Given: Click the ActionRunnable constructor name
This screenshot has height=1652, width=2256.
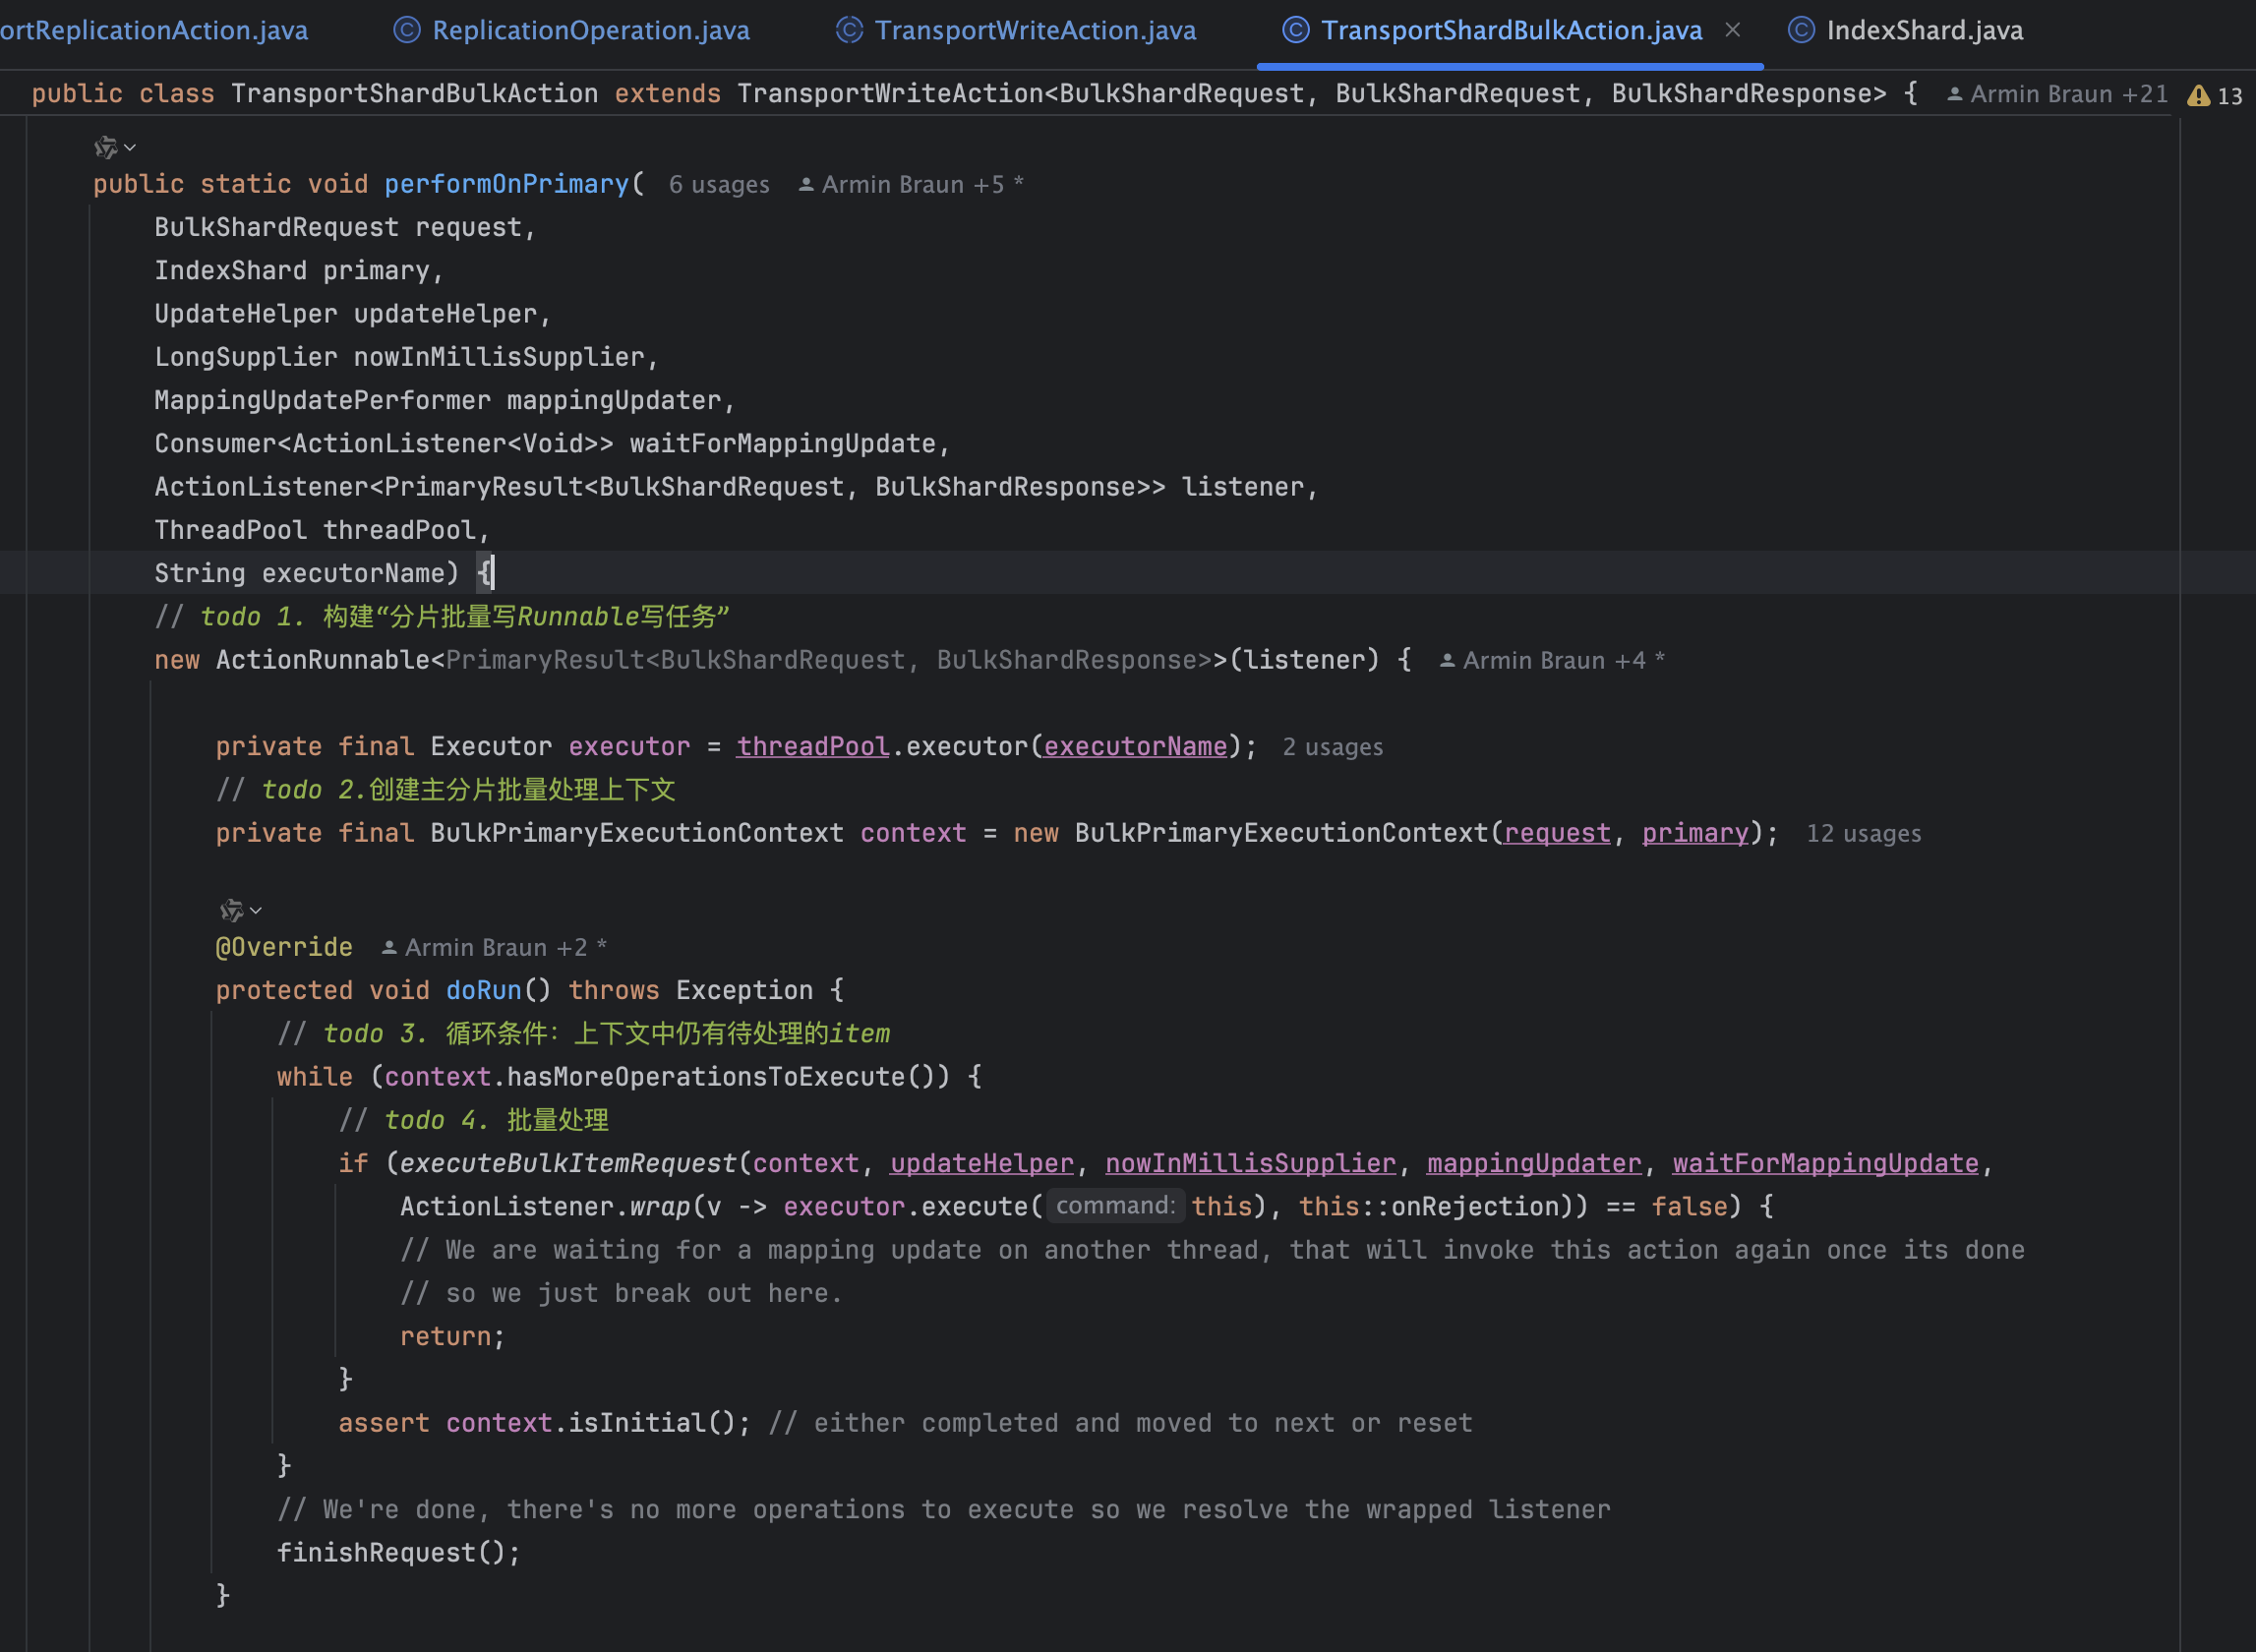Looking at the screenshot, I should click(x=323, y=661).
